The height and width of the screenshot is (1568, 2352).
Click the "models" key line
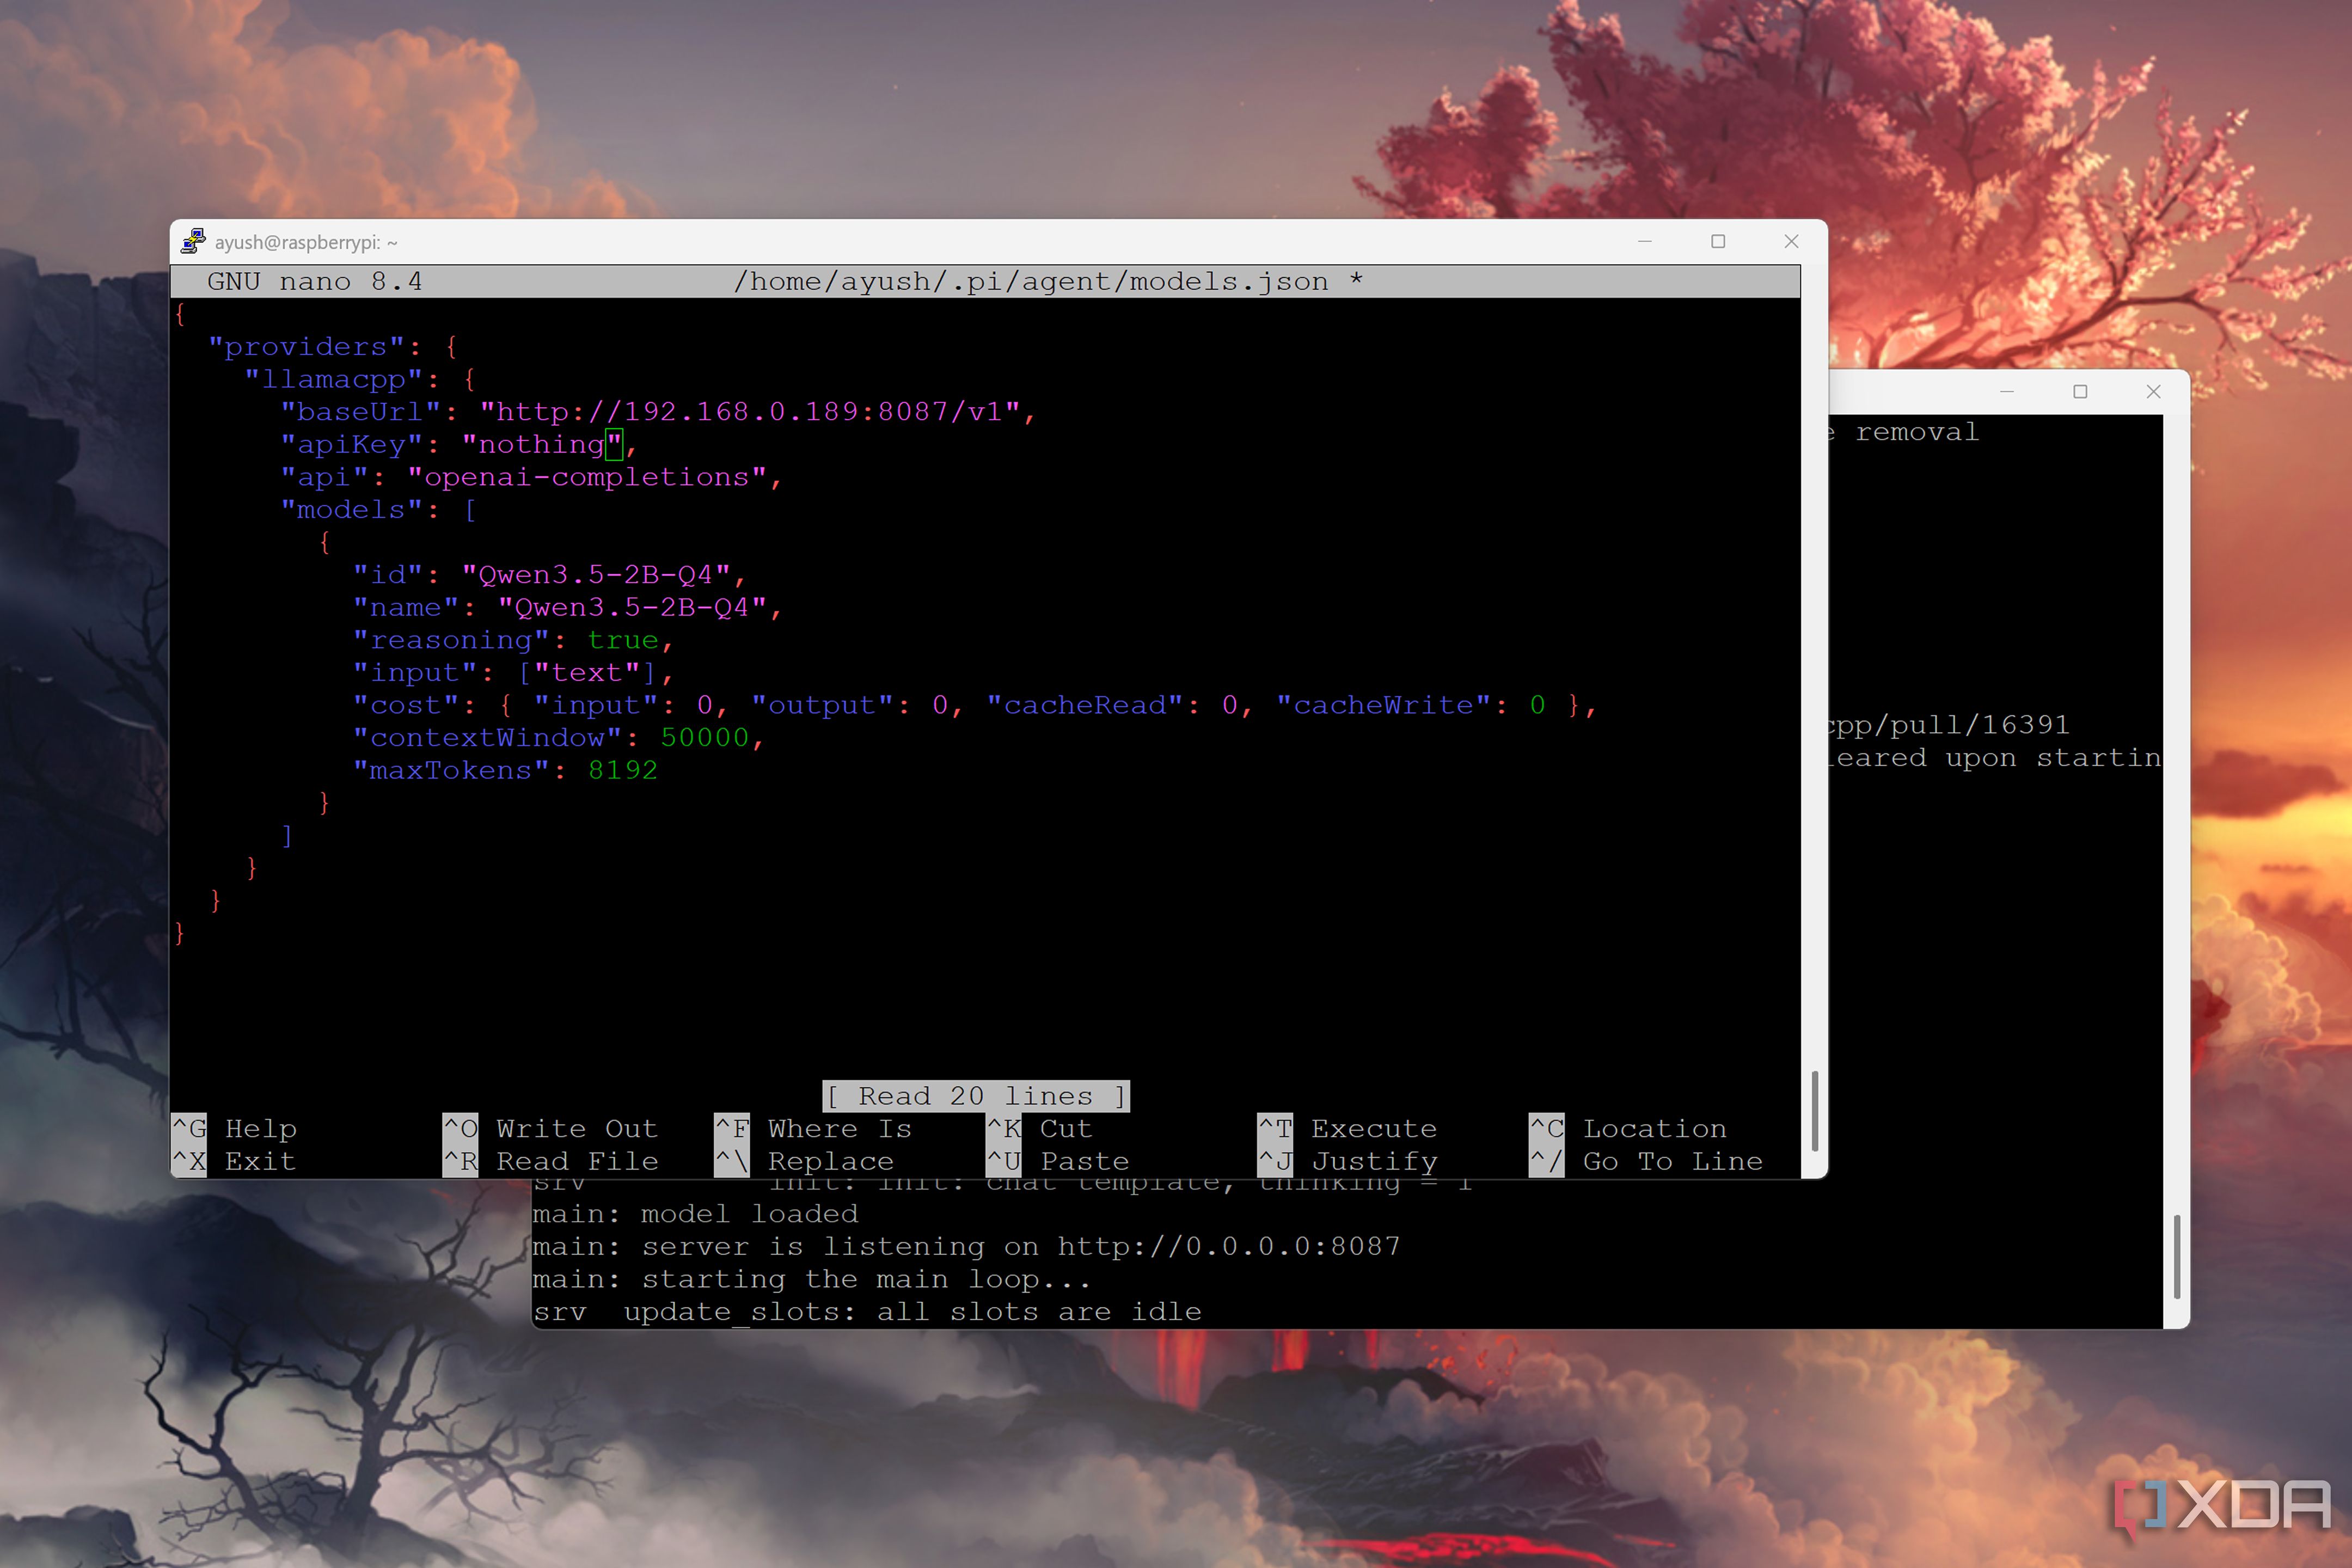coord(378,510)
